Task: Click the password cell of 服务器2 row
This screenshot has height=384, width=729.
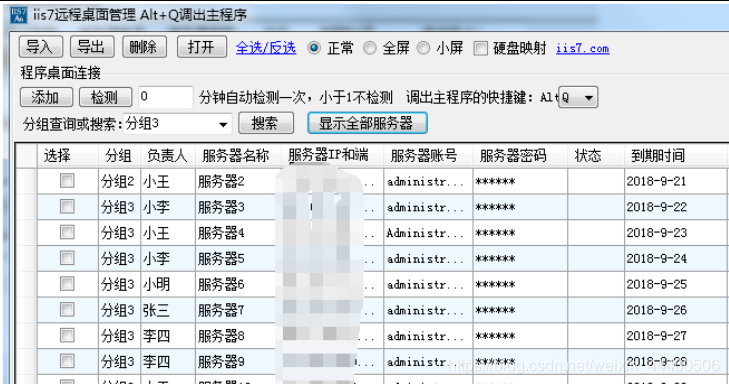Action: pyautogui.click(x=520, y=181)
